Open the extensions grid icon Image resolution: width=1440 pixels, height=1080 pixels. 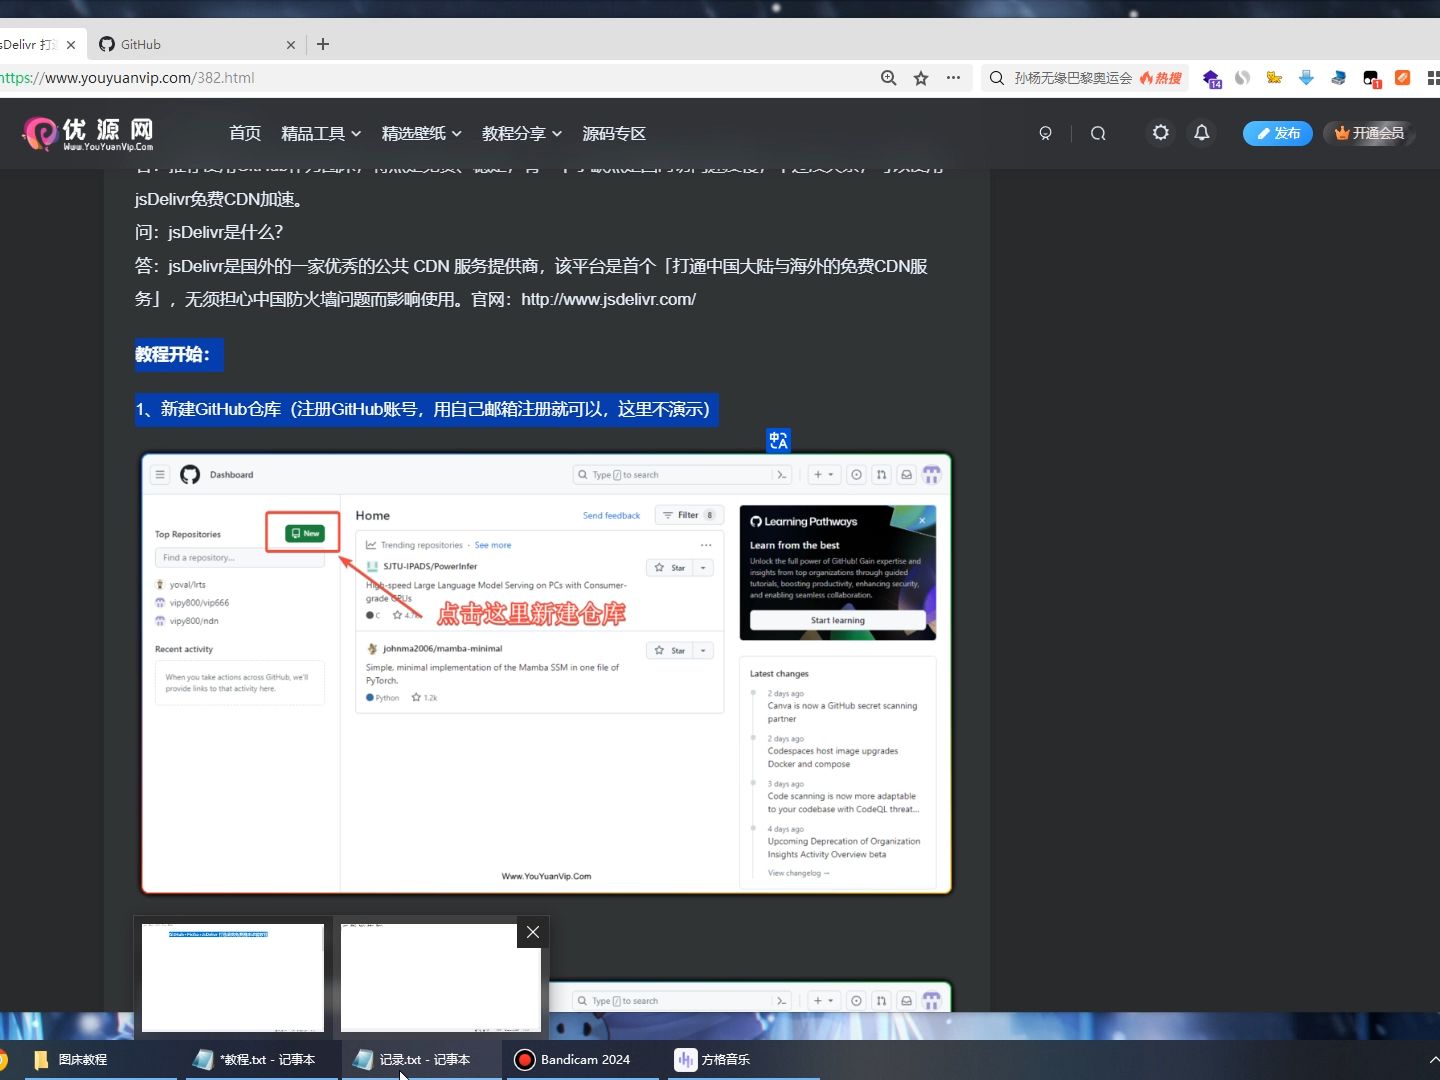coord(1432,78)
